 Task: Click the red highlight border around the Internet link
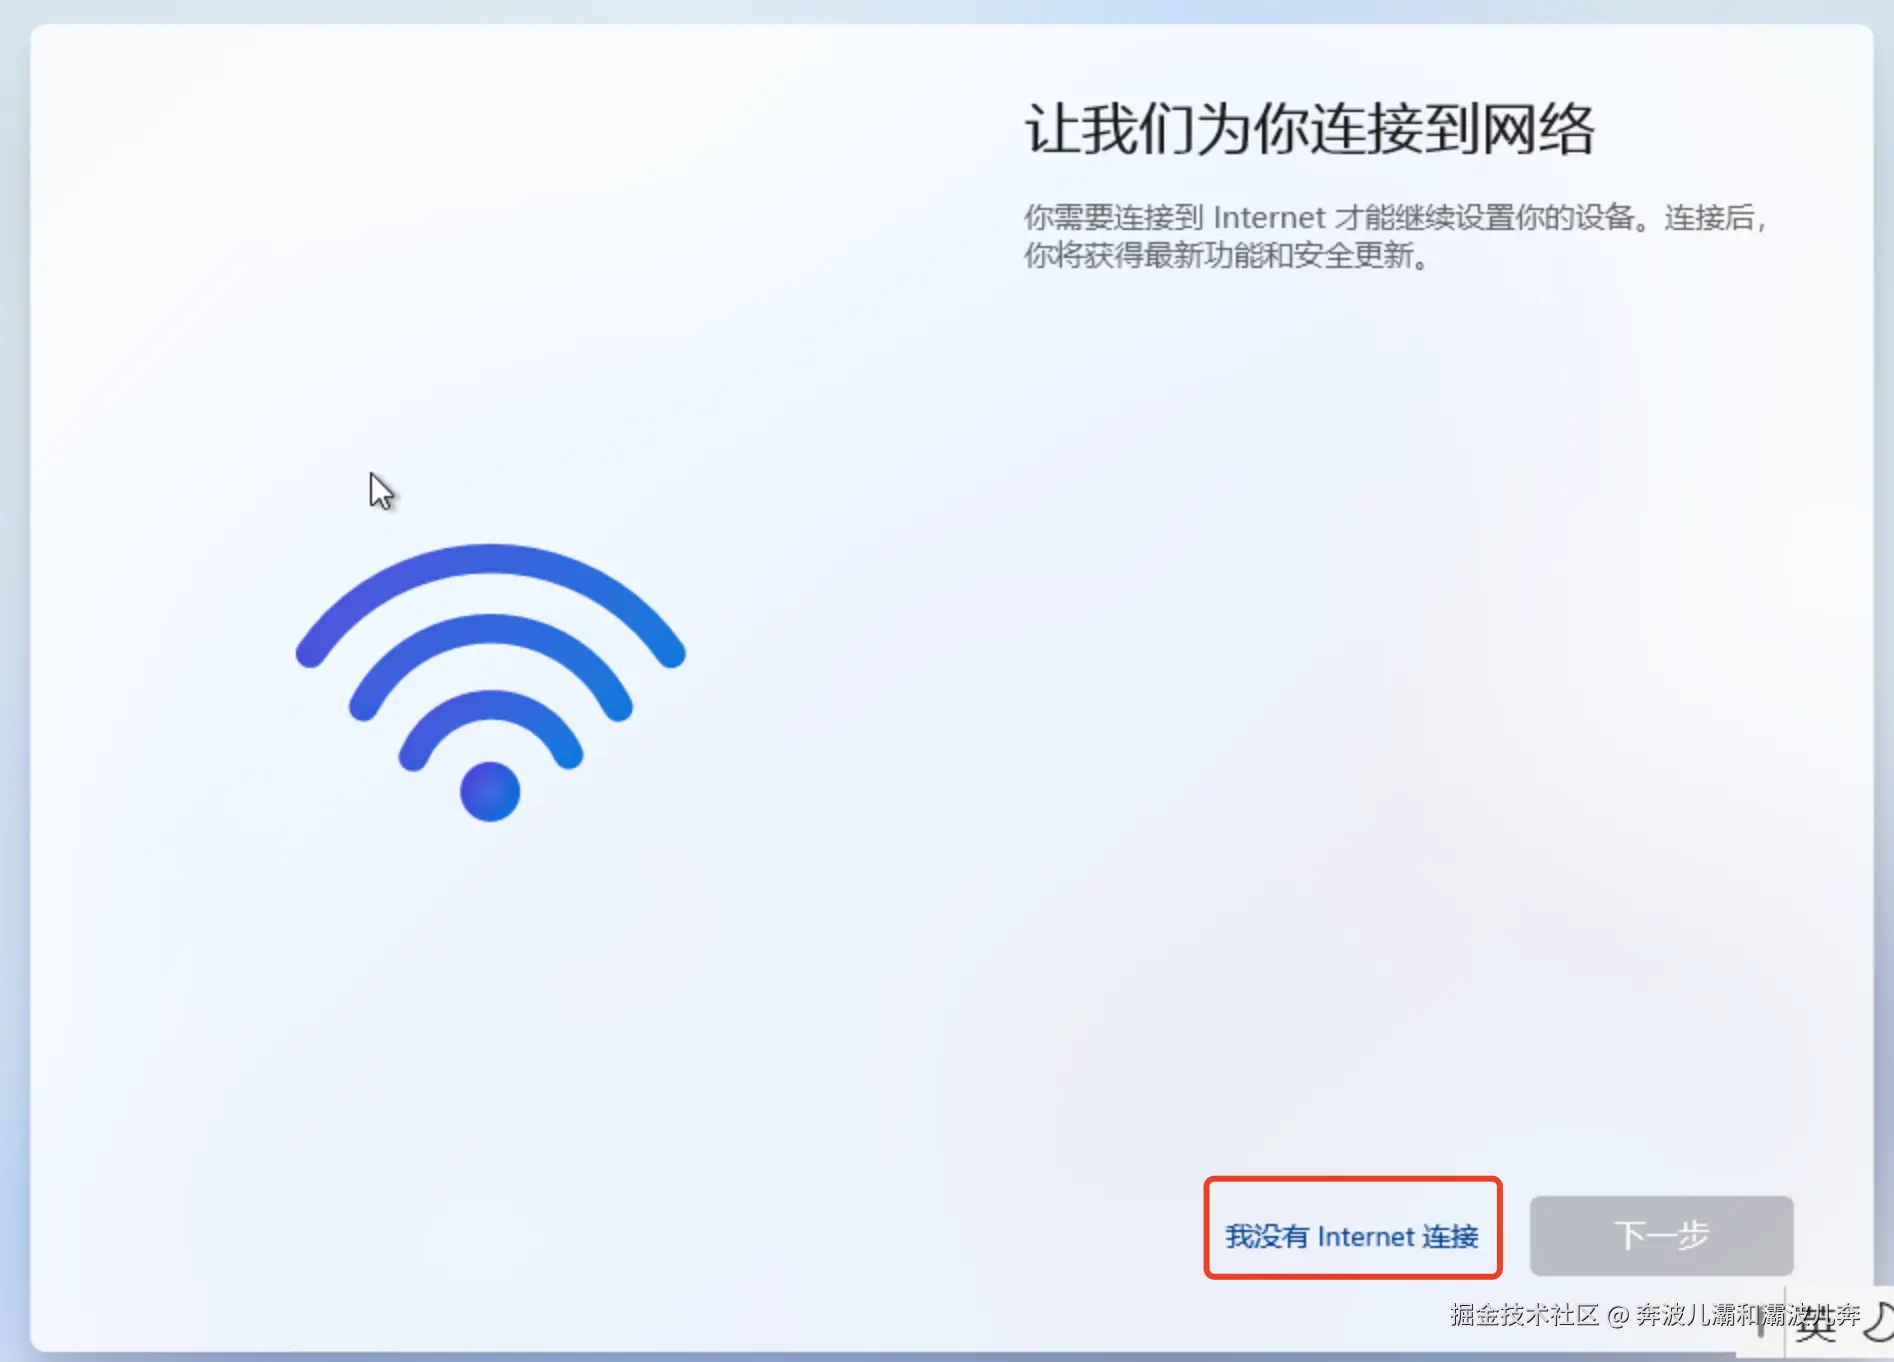[1352, 1180]
